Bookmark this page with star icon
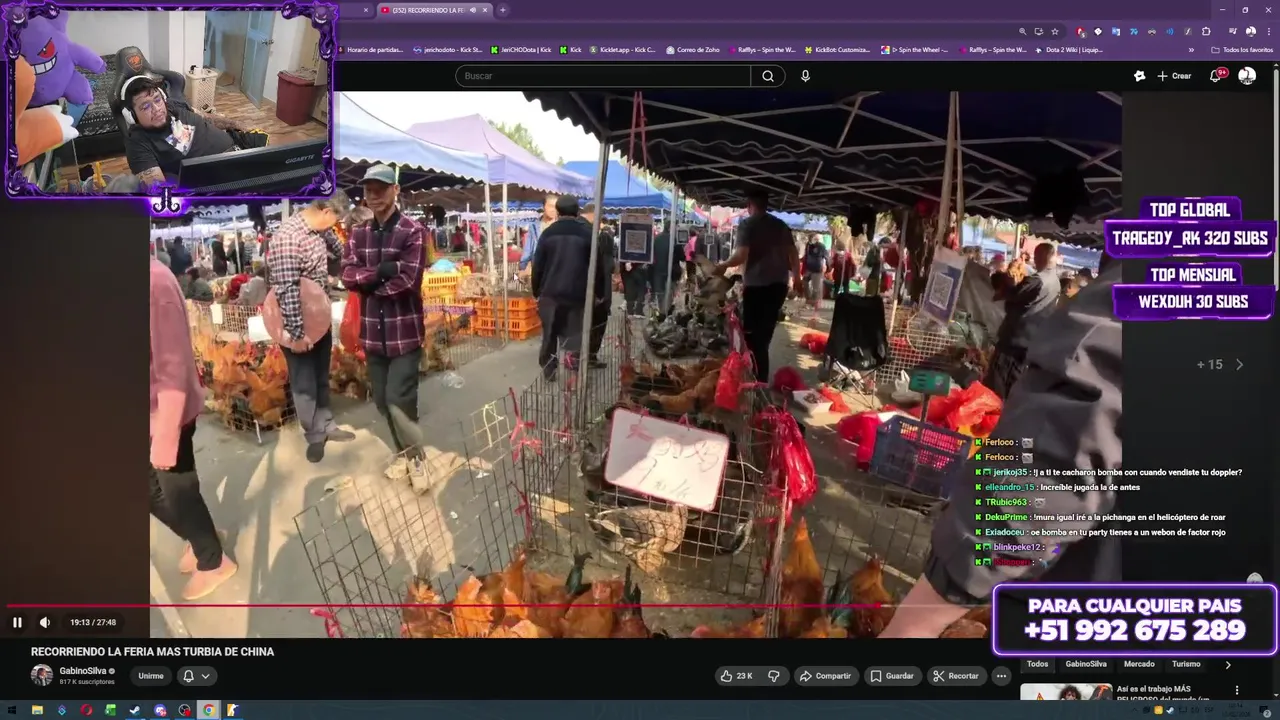Viewport: 1280px width, 720px height. pyautogui.click(x=1055, y=31)
